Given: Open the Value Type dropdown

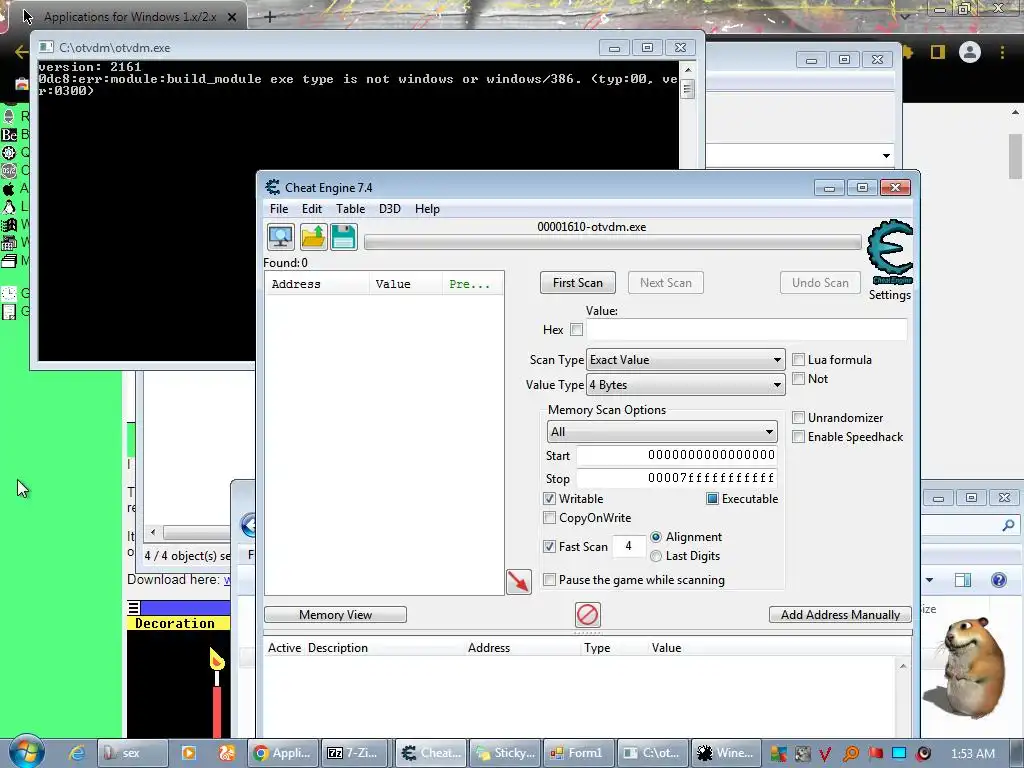Looking at the screenshot, I should click(686, 385).
